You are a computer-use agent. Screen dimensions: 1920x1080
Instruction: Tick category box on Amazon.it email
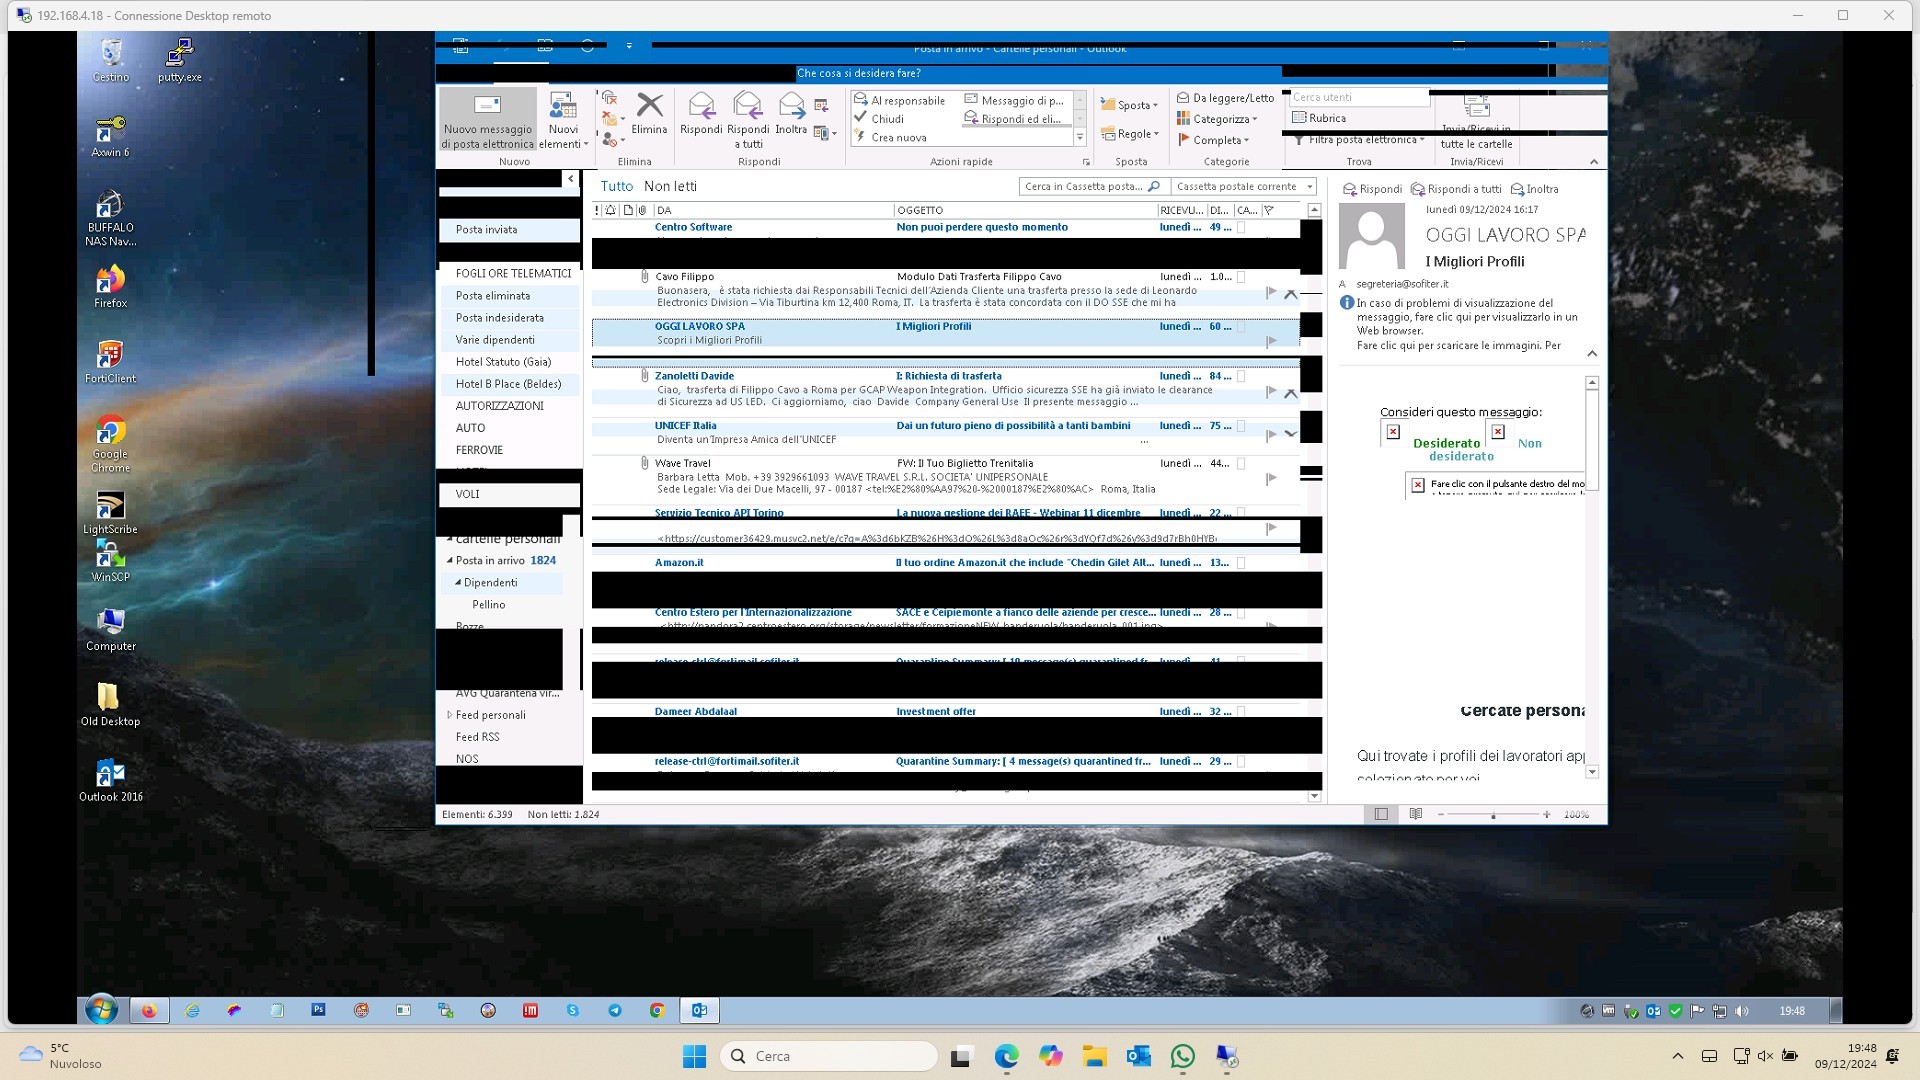click(x=1241, y=563)
